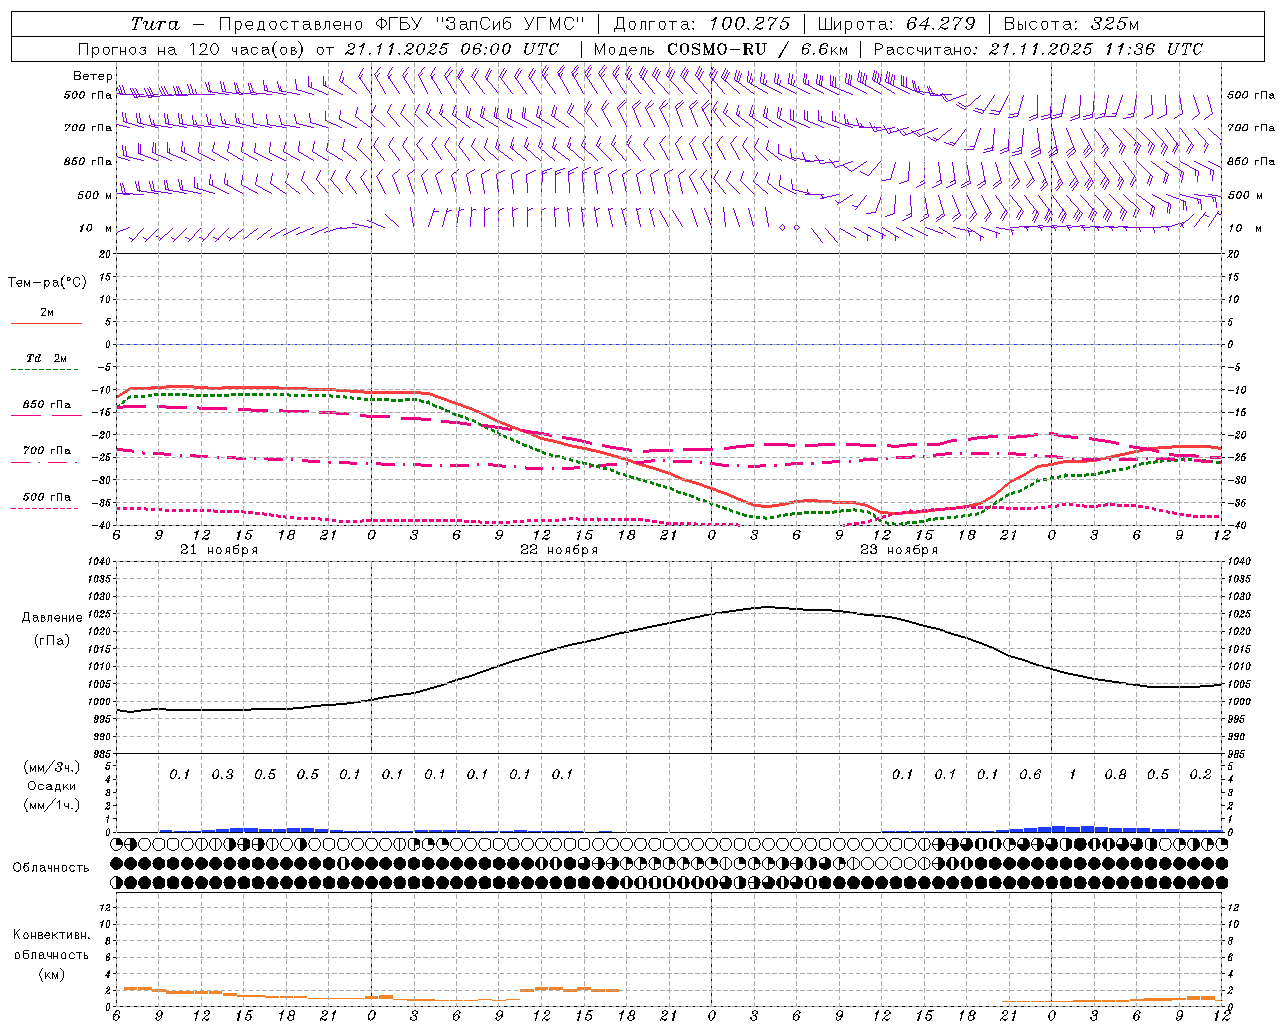
Task: Select the "Рассчитано: 21.11.2025 11:36 UTC" timestamp
Action: pyautogui.click(x=1038, y=49)
